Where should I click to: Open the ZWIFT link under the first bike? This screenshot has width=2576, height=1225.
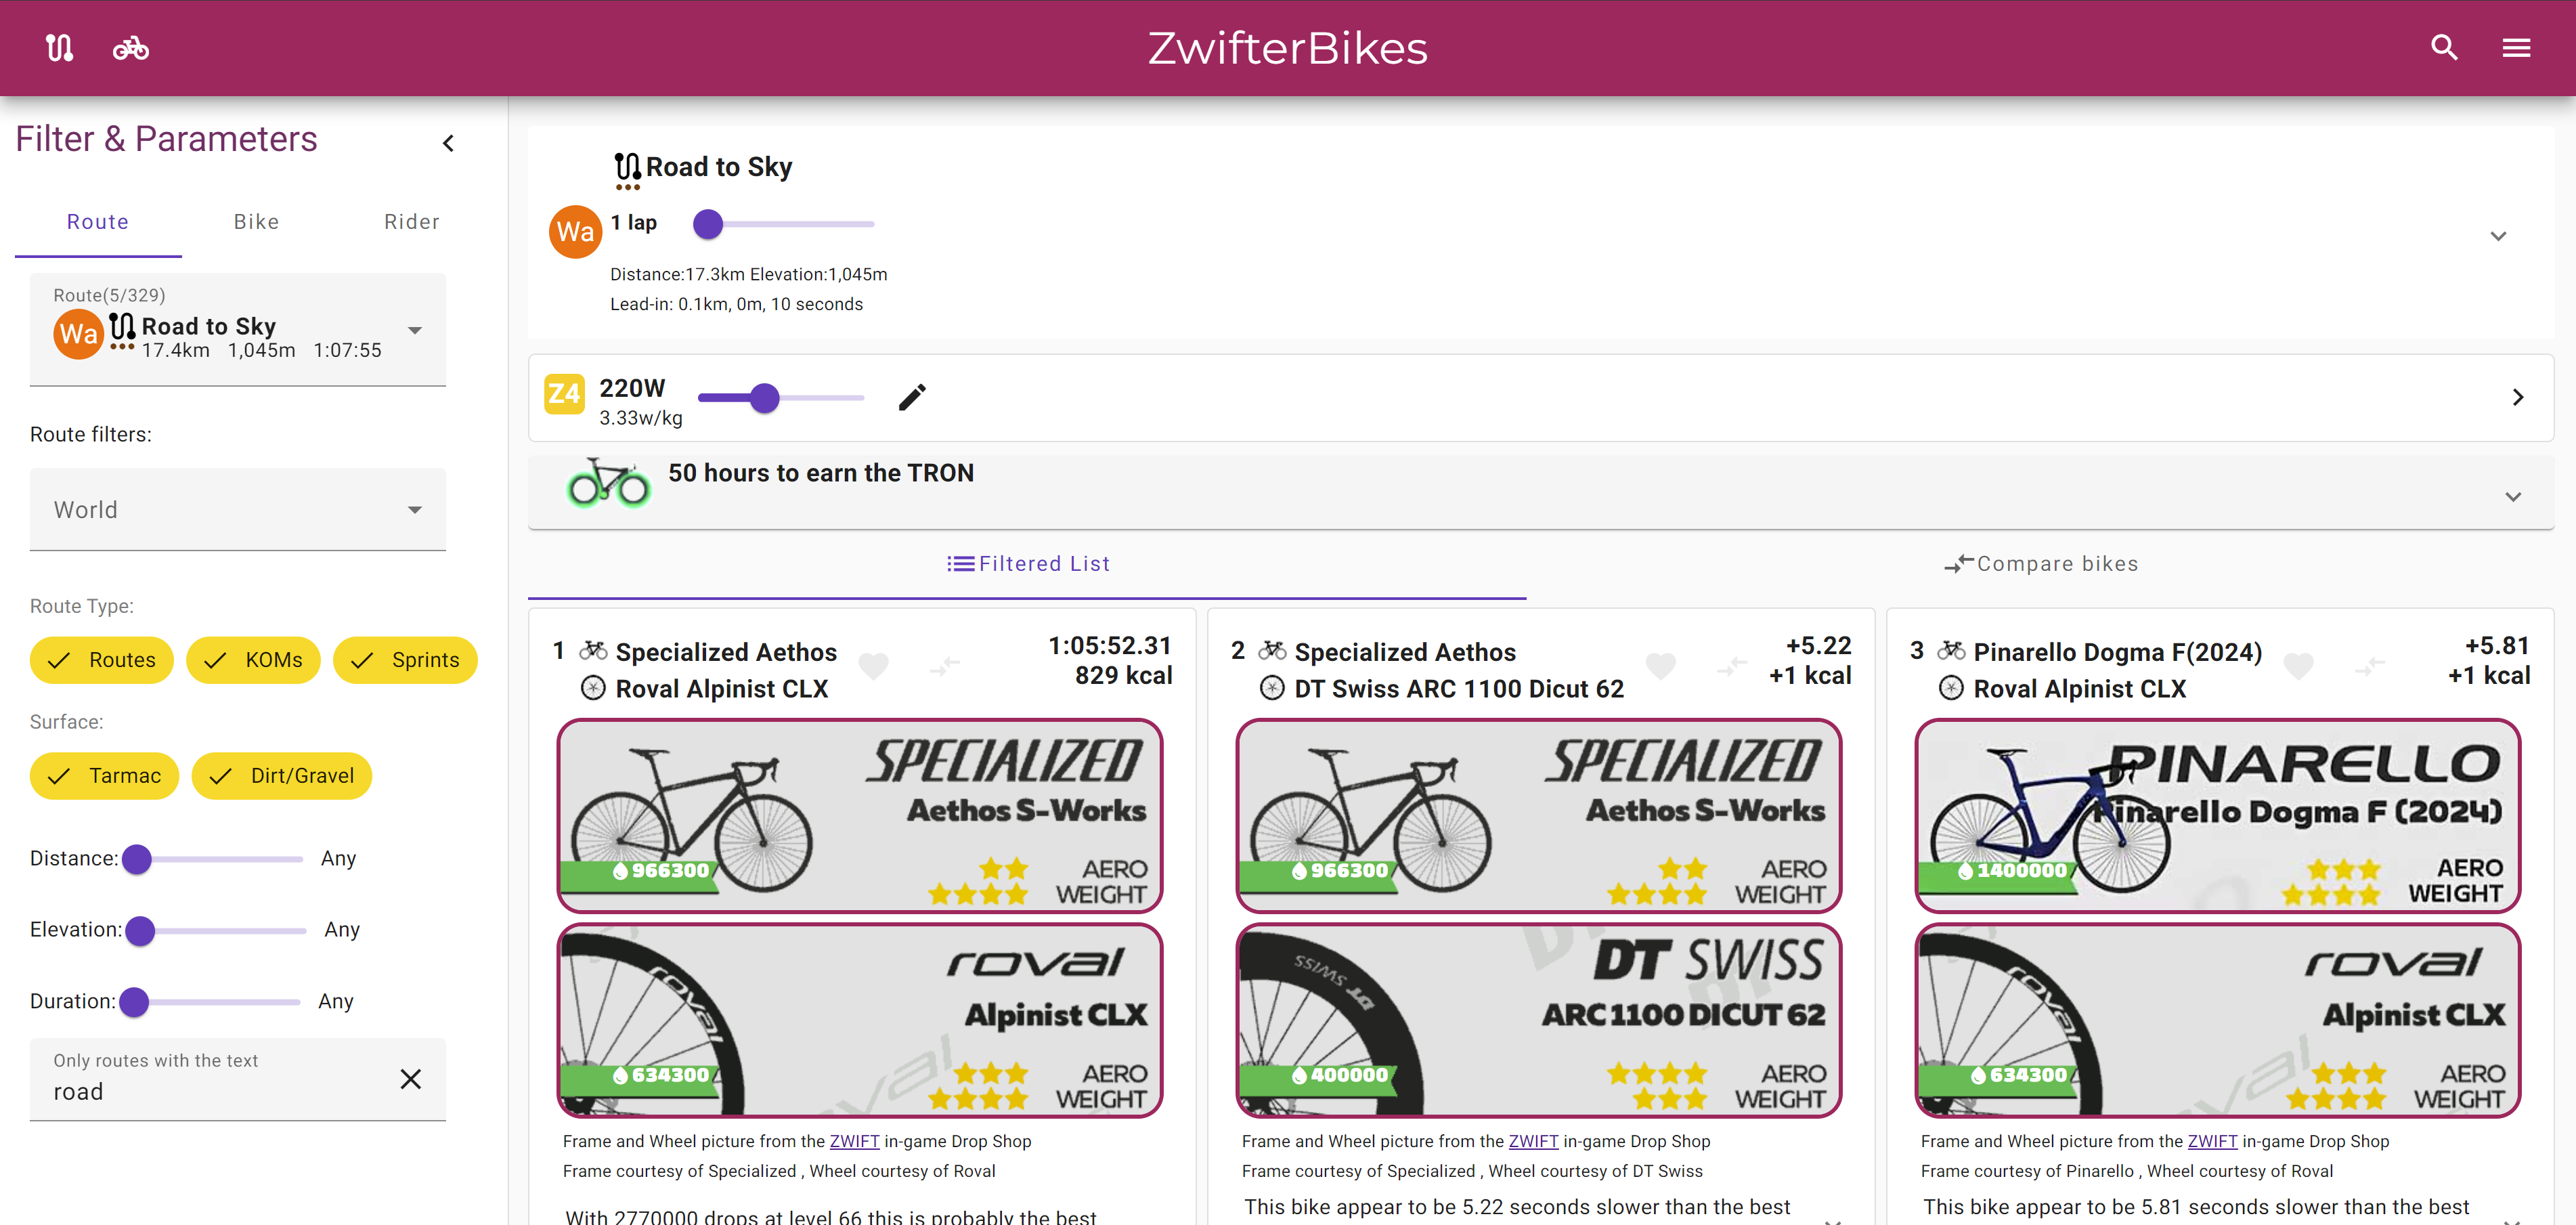point(854,1141)
